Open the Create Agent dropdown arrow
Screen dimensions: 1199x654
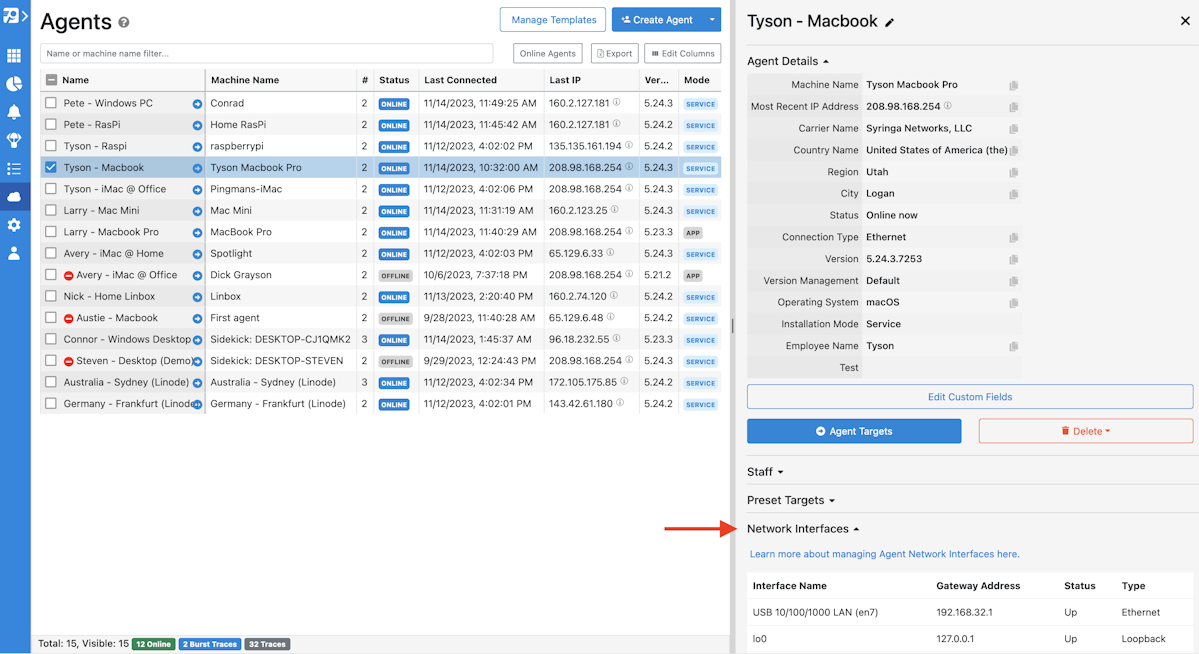point(712,20)
